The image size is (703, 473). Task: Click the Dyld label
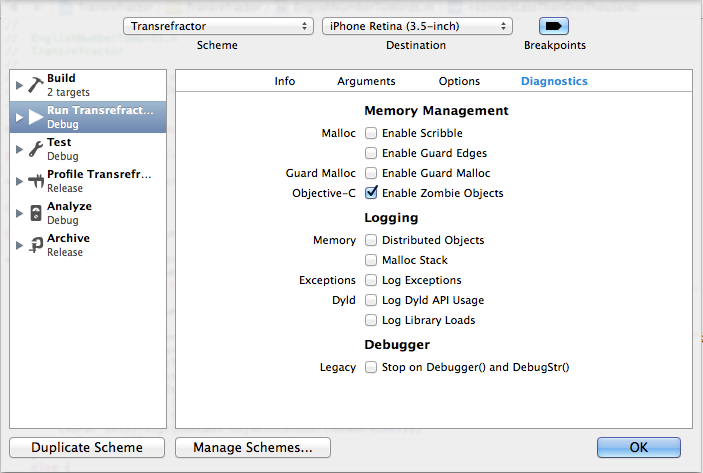343,300
